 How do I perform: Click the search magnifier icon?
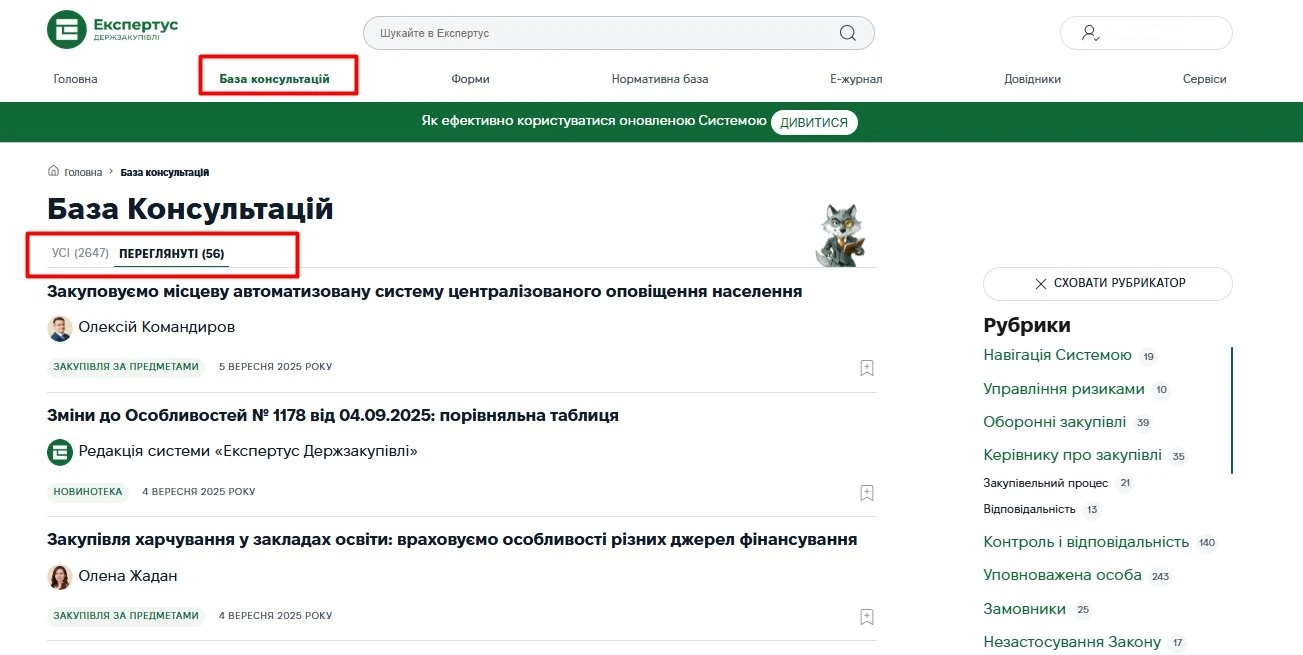[846, 32]
